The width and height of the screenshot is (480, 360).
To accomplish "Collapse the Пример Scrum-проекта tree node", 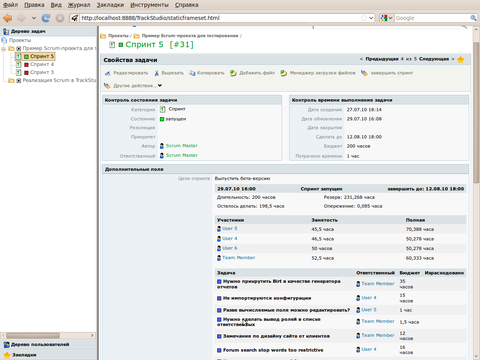I will (3, 49).
